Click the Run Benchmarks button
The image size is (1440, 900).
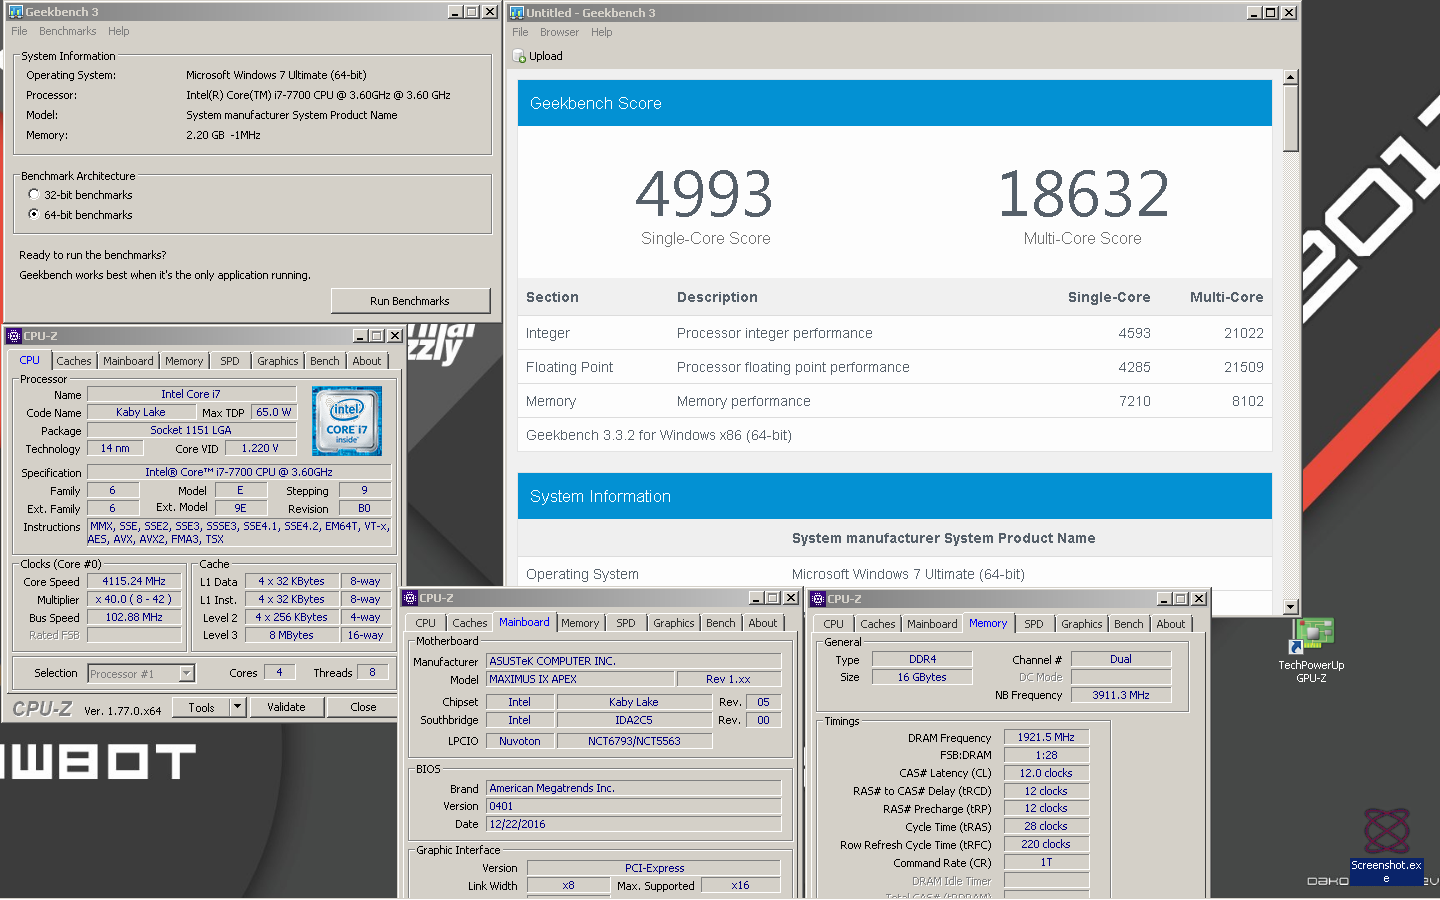click(410, 301)
